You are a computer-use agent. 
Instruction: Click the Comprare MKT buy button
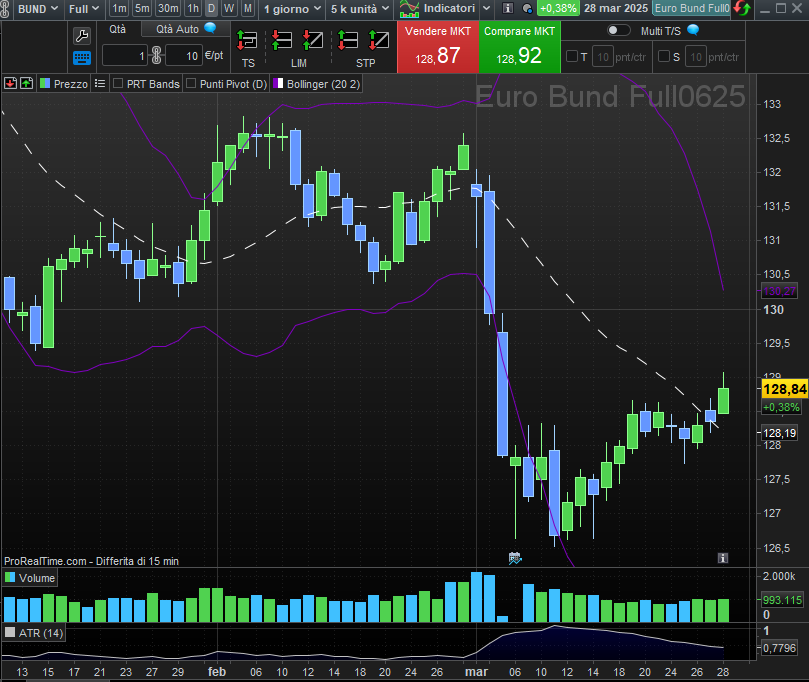click(x=519, y=48)
